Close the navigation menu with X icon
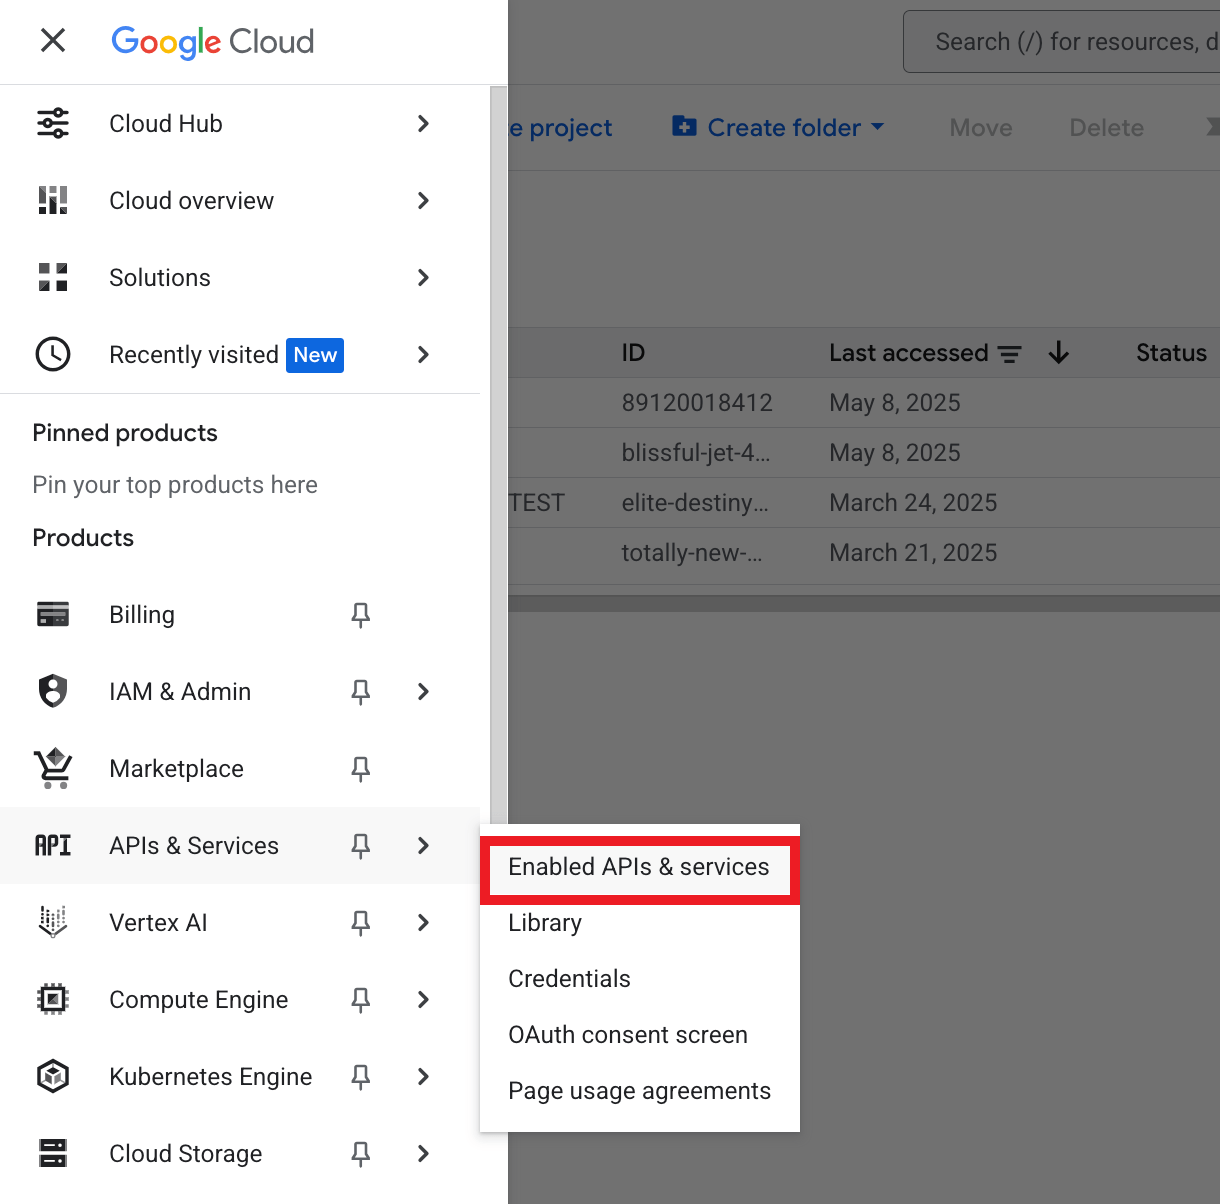Screen dimensions: 1220x1204 (x=53, y=40)
